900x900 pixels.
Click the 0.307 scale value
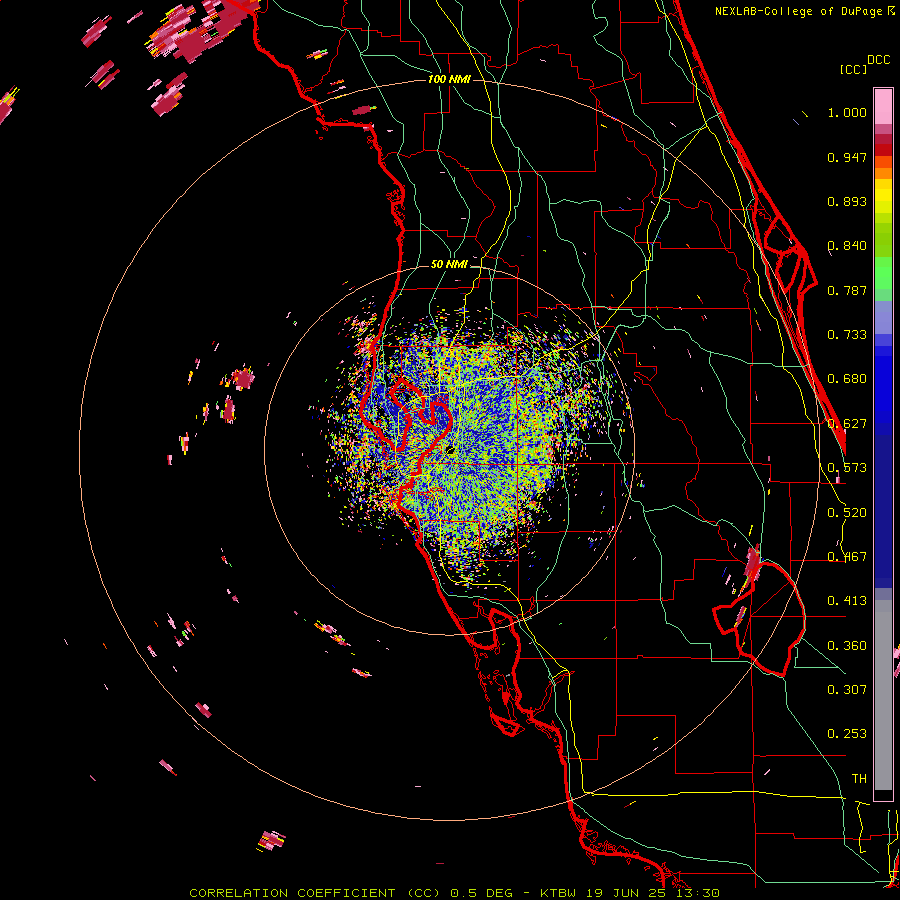point(847,690)
